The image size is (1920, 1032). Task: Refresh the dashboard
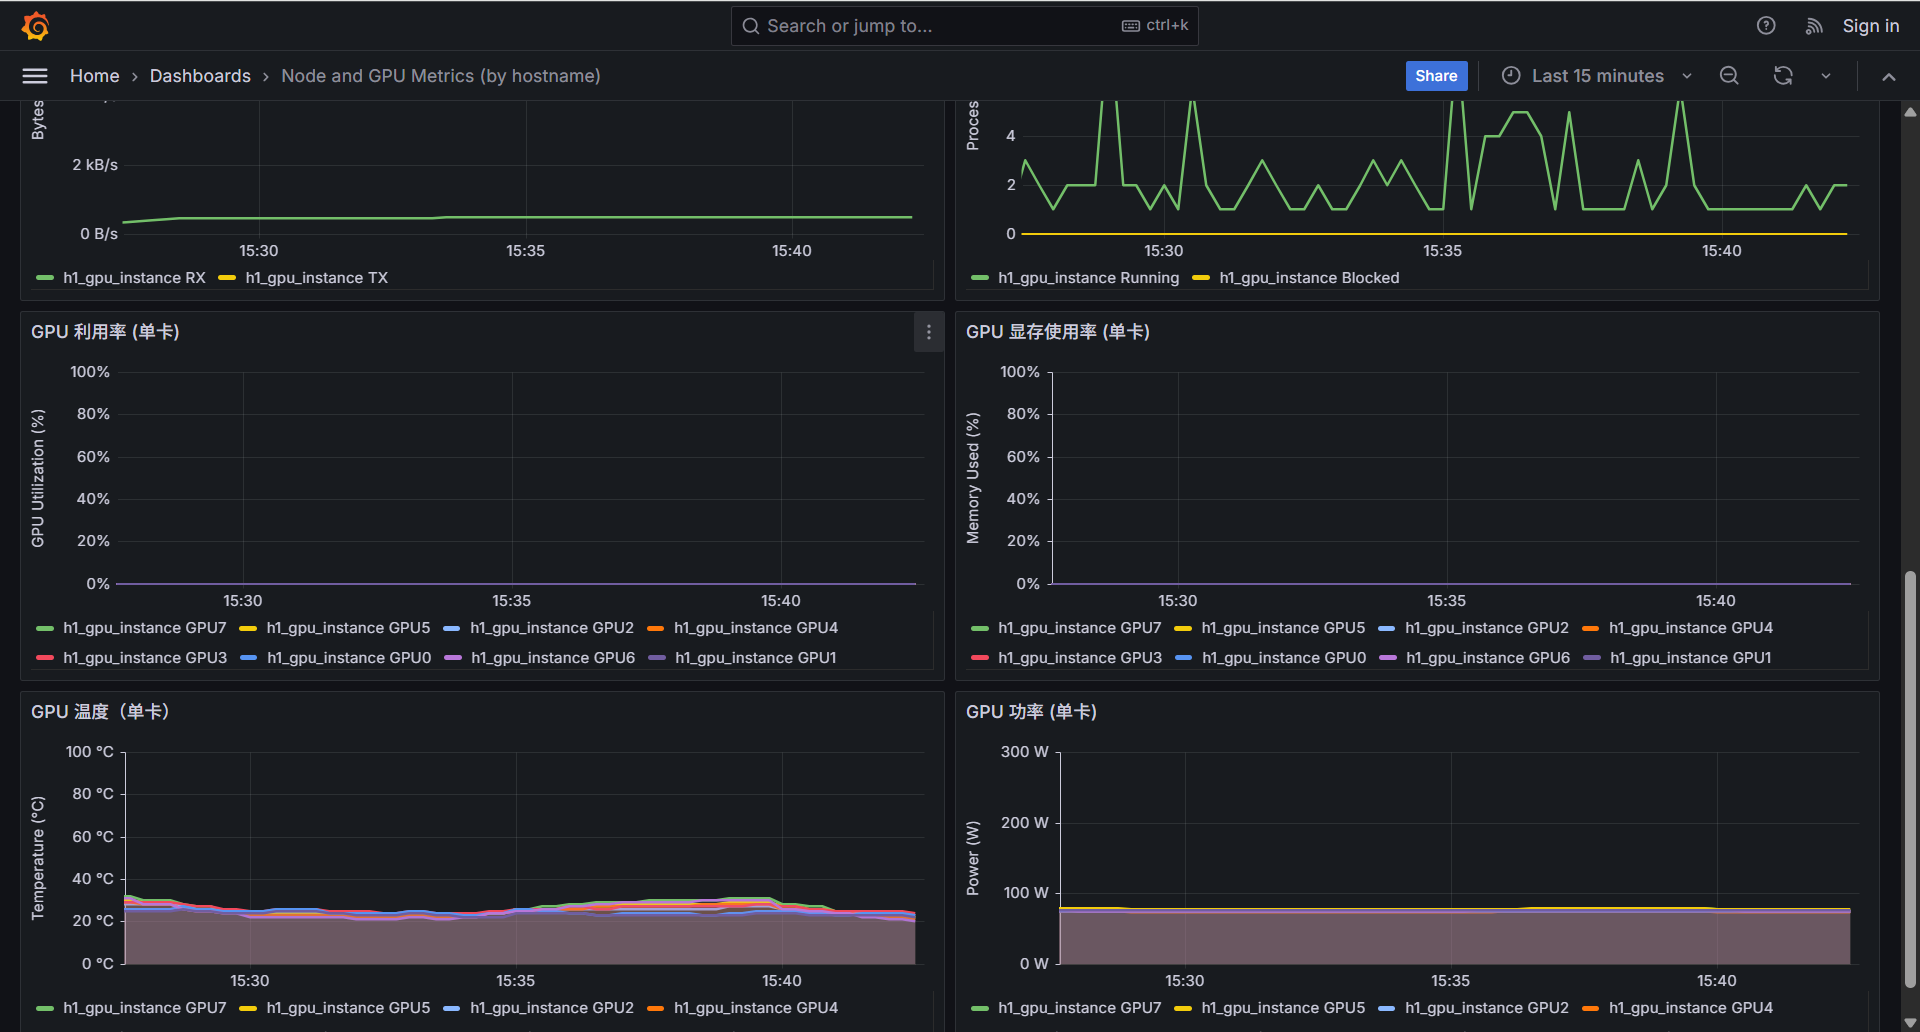click(1782, 76)
